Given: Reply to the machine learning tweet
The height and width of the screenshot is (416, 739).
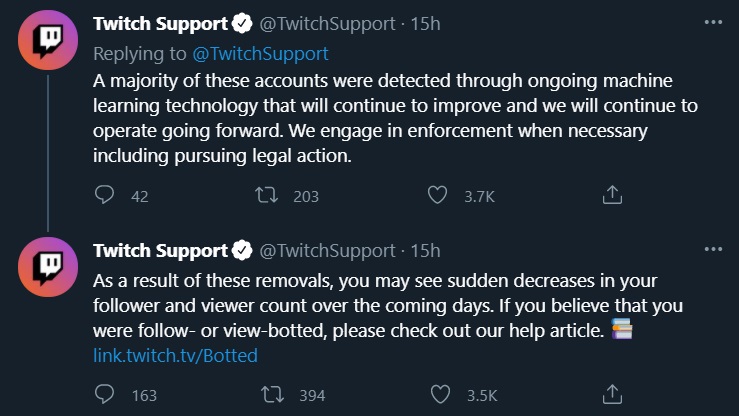Looking at the screenshot, I should 104,195.
